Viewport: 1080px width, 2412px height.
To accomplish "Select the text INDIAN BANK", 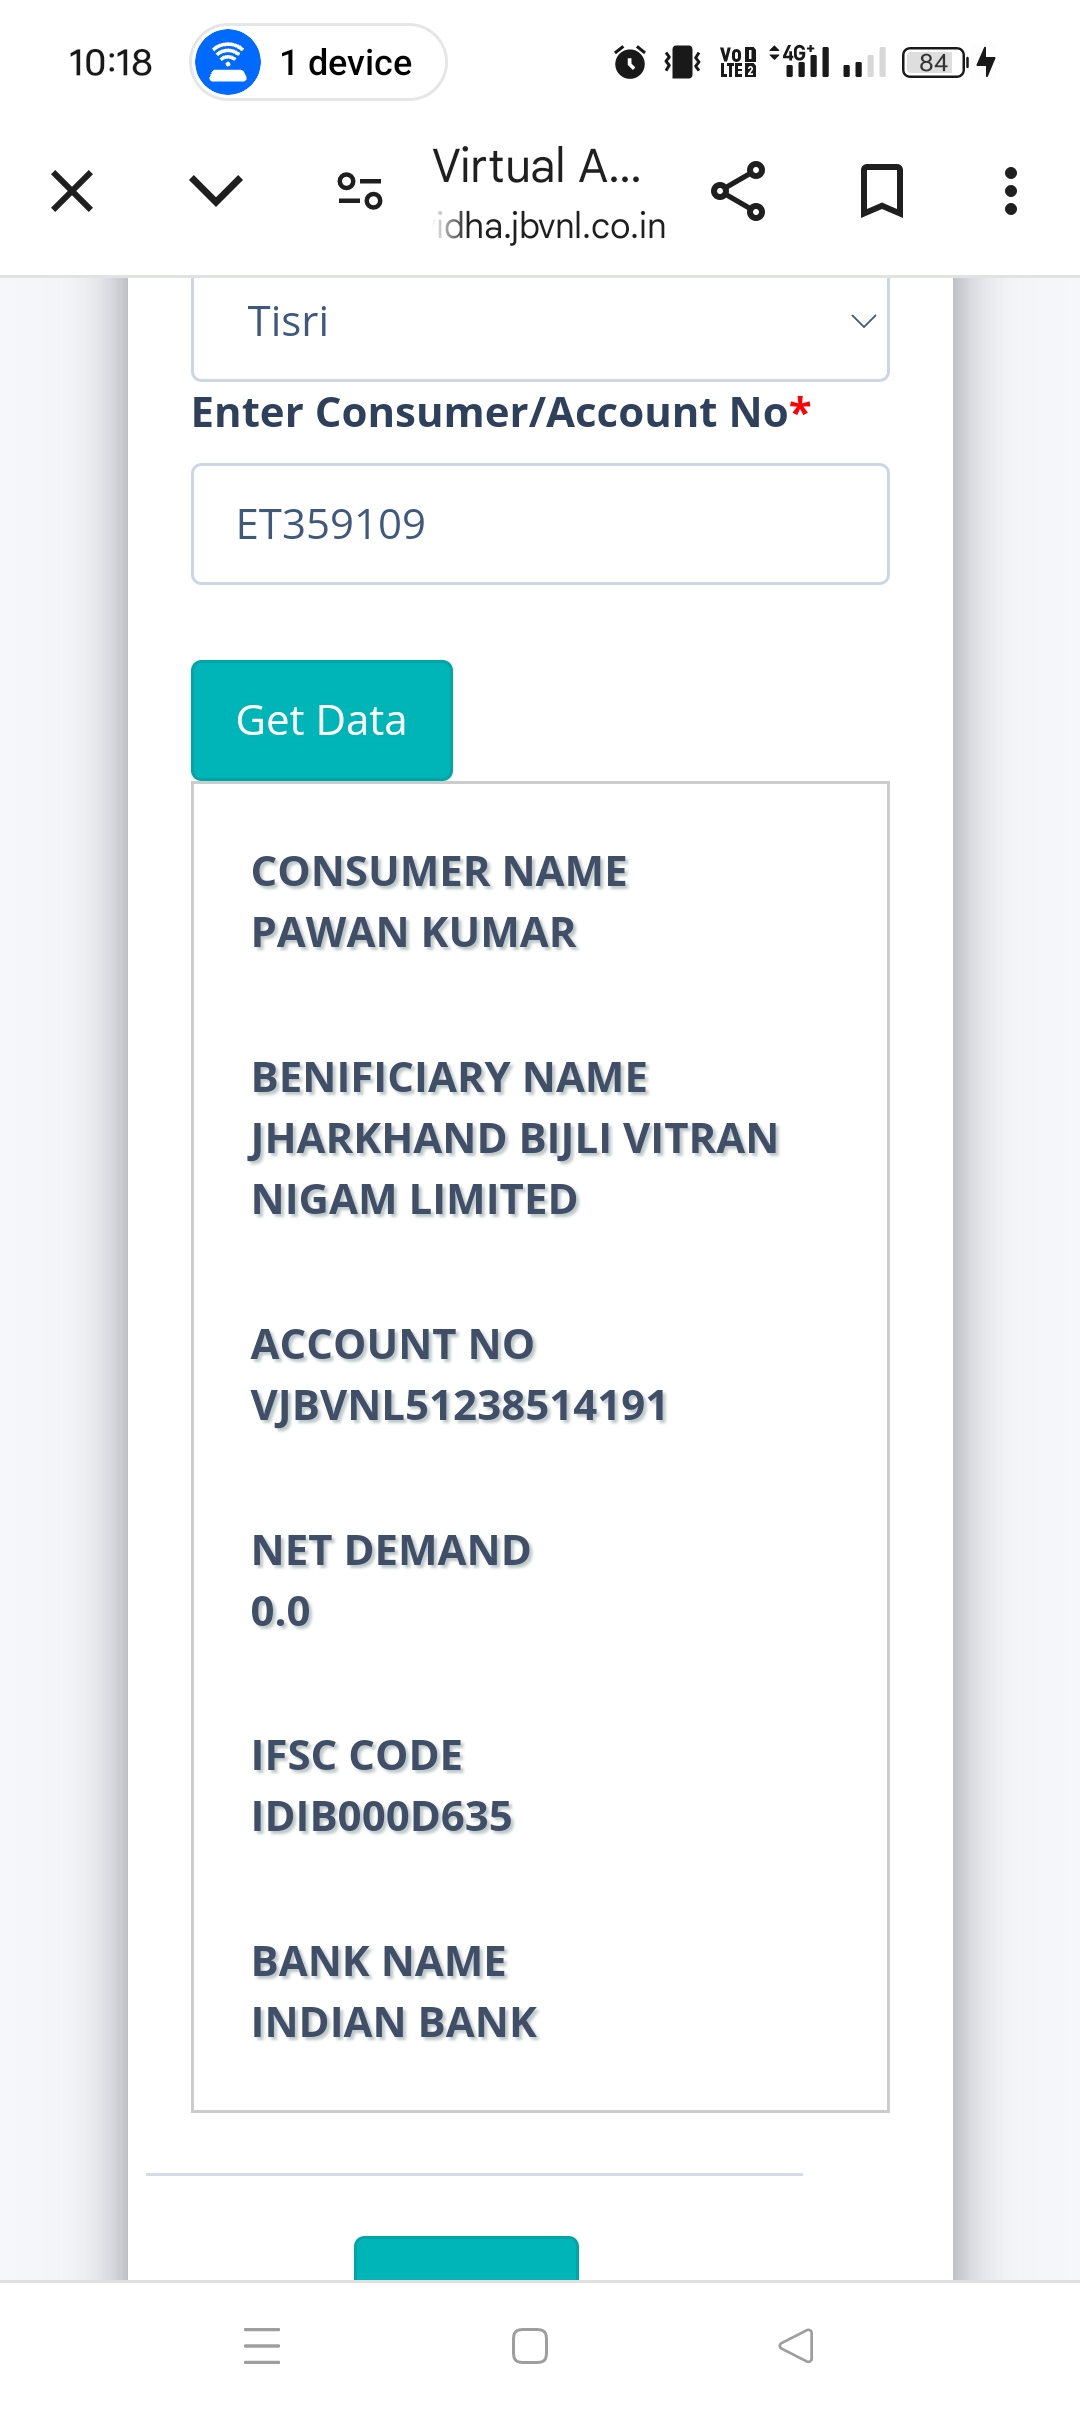I will (x=395, y=2023).
